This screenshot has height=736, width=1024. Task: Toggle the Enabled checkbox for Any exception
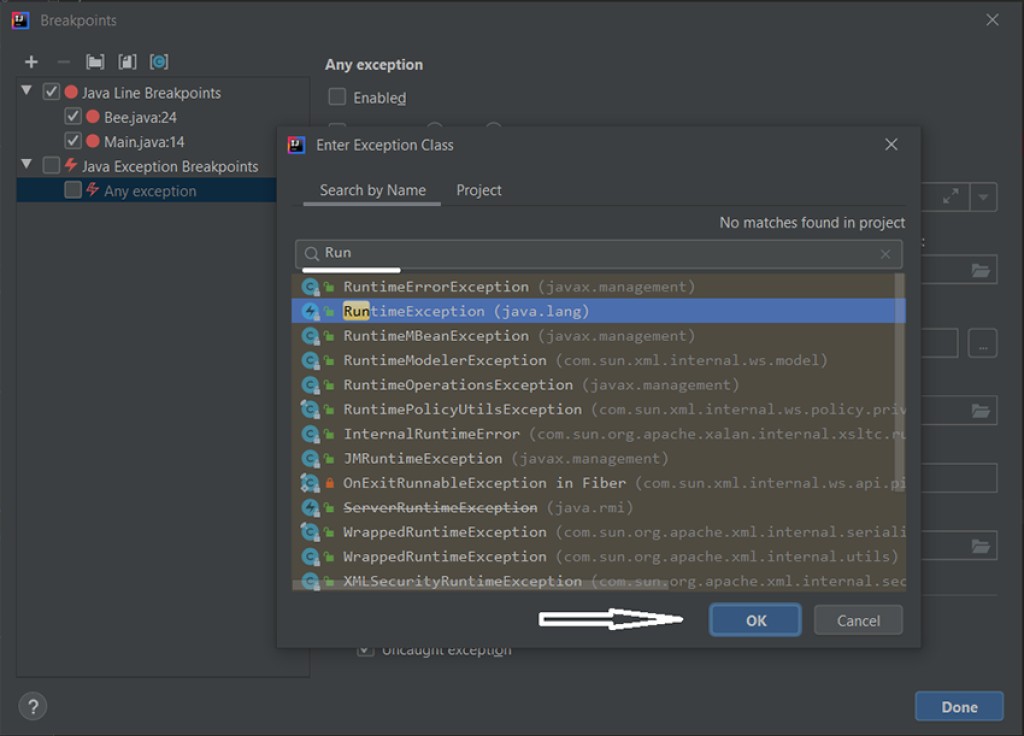337,97
